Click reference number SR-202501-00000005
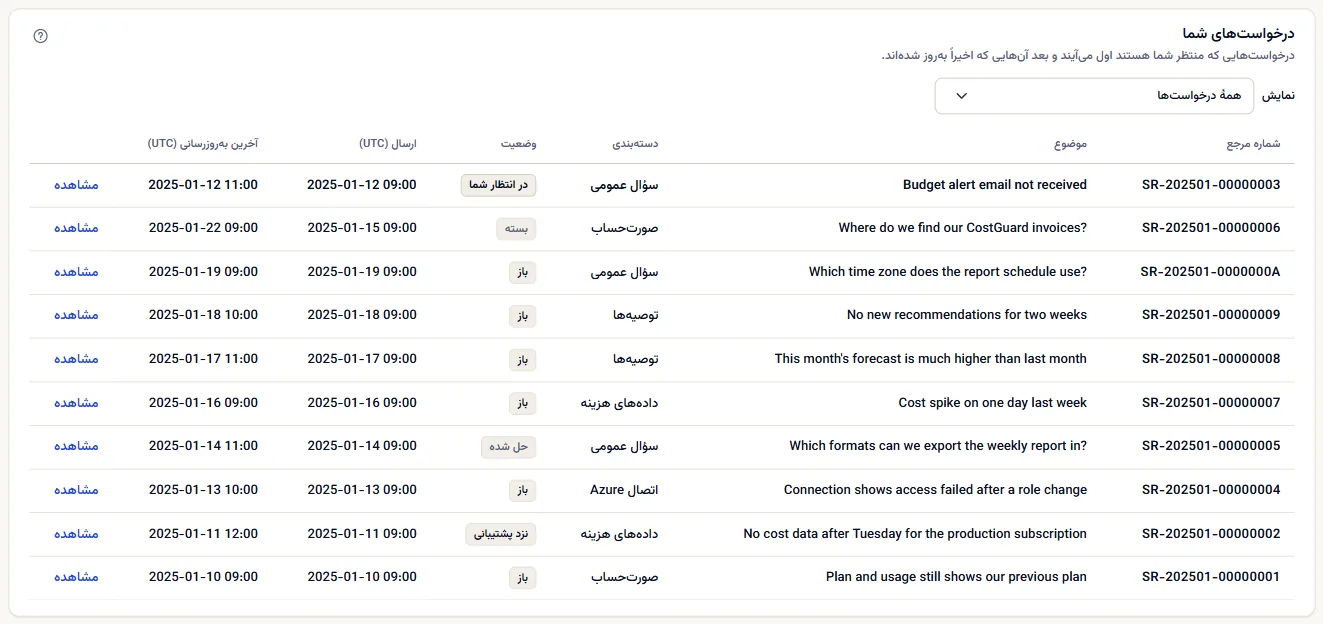The height and width of the screenshot is (624, 1323). pyautogui.click(x=1211, y=446)
